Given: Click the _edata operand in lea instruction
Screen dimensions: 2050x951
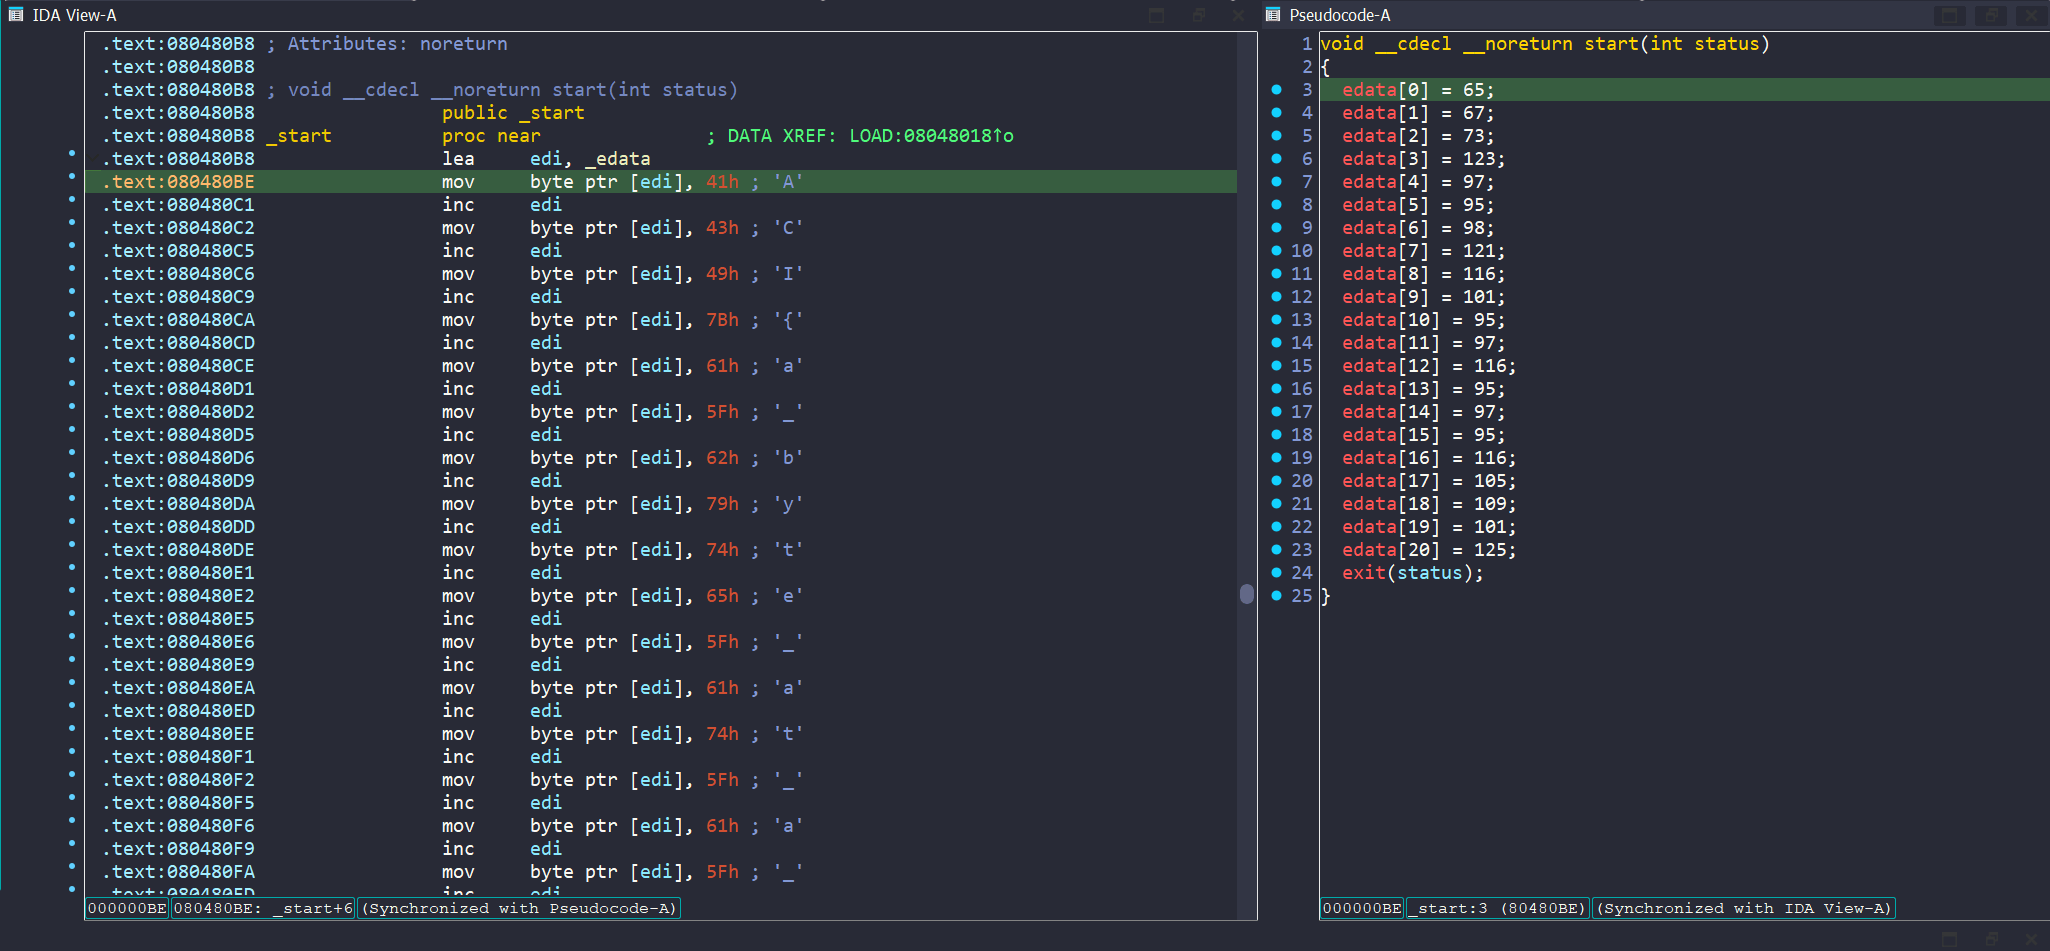Looking at the screenshot, I should coord(618,159).
